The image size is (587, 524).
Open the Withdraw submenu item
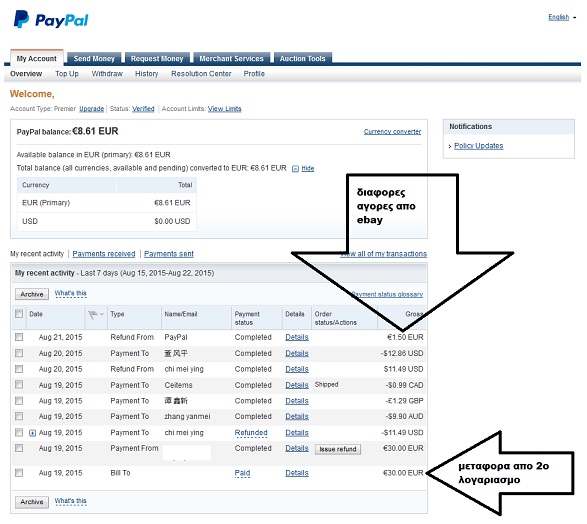107,74
